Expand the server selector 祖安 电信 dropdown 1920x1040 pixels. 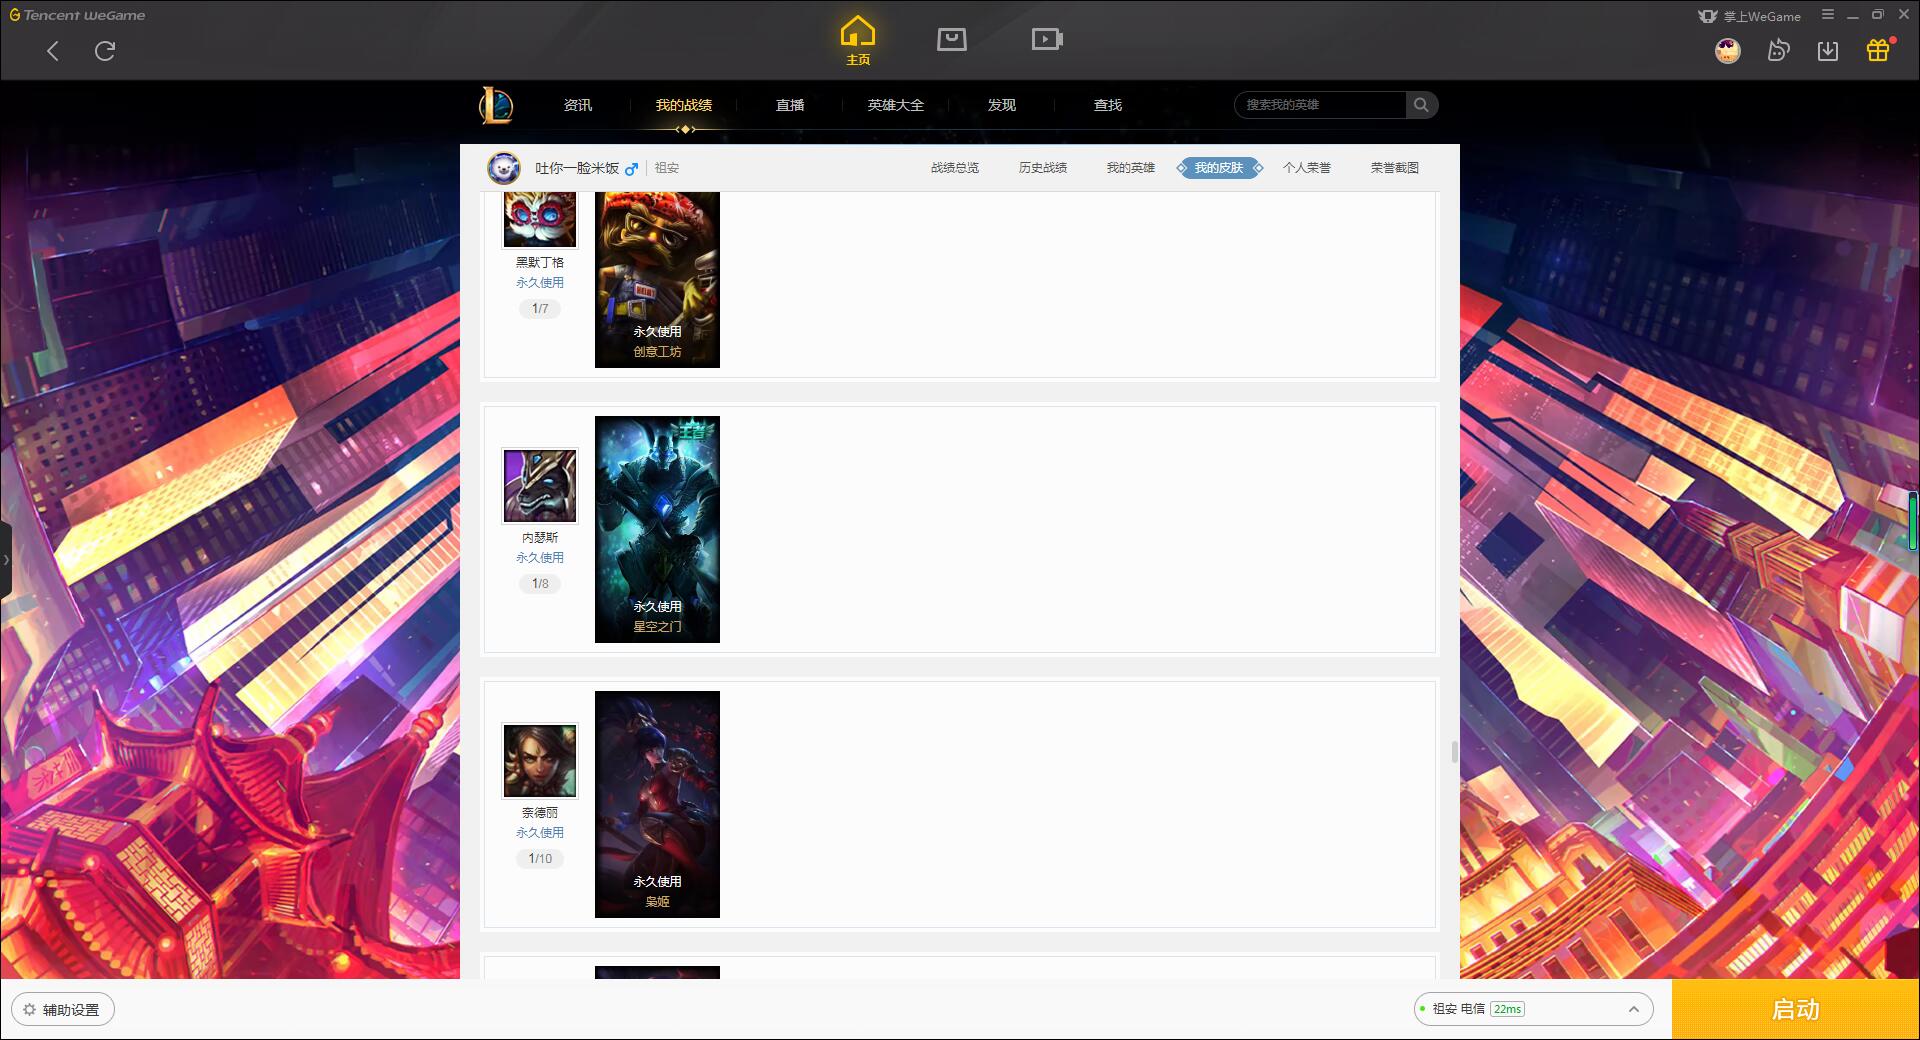point(1534,1009)
